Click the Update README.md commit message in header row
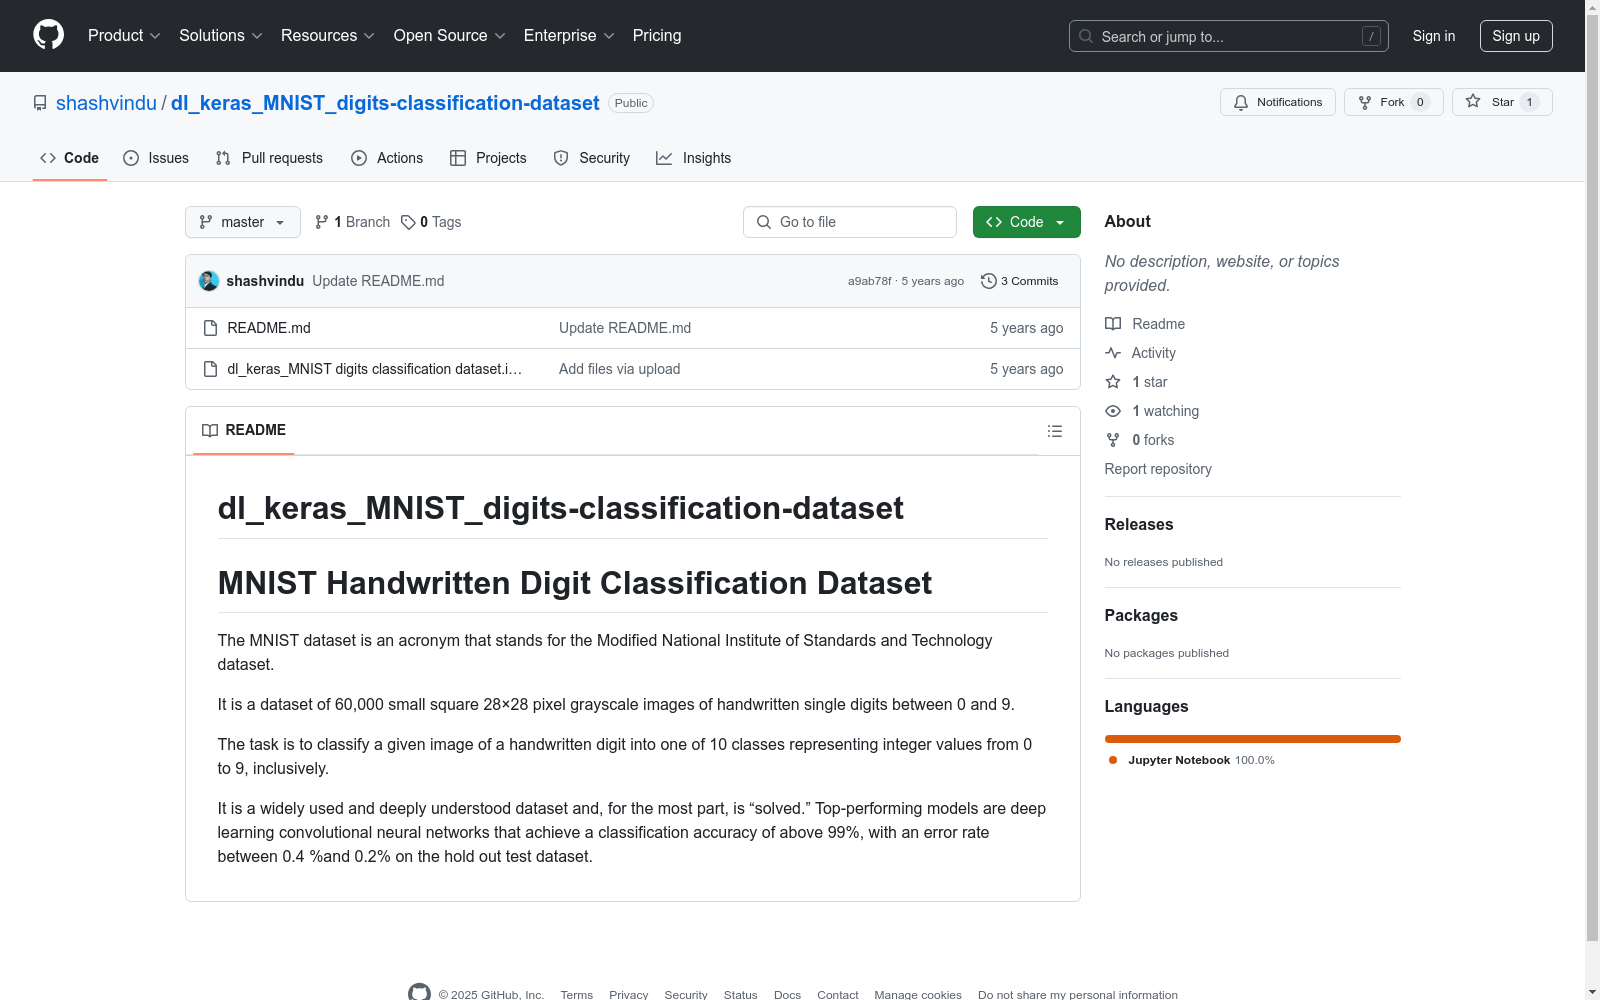This screenshot has height=1000, width=1600. (378, 281)
